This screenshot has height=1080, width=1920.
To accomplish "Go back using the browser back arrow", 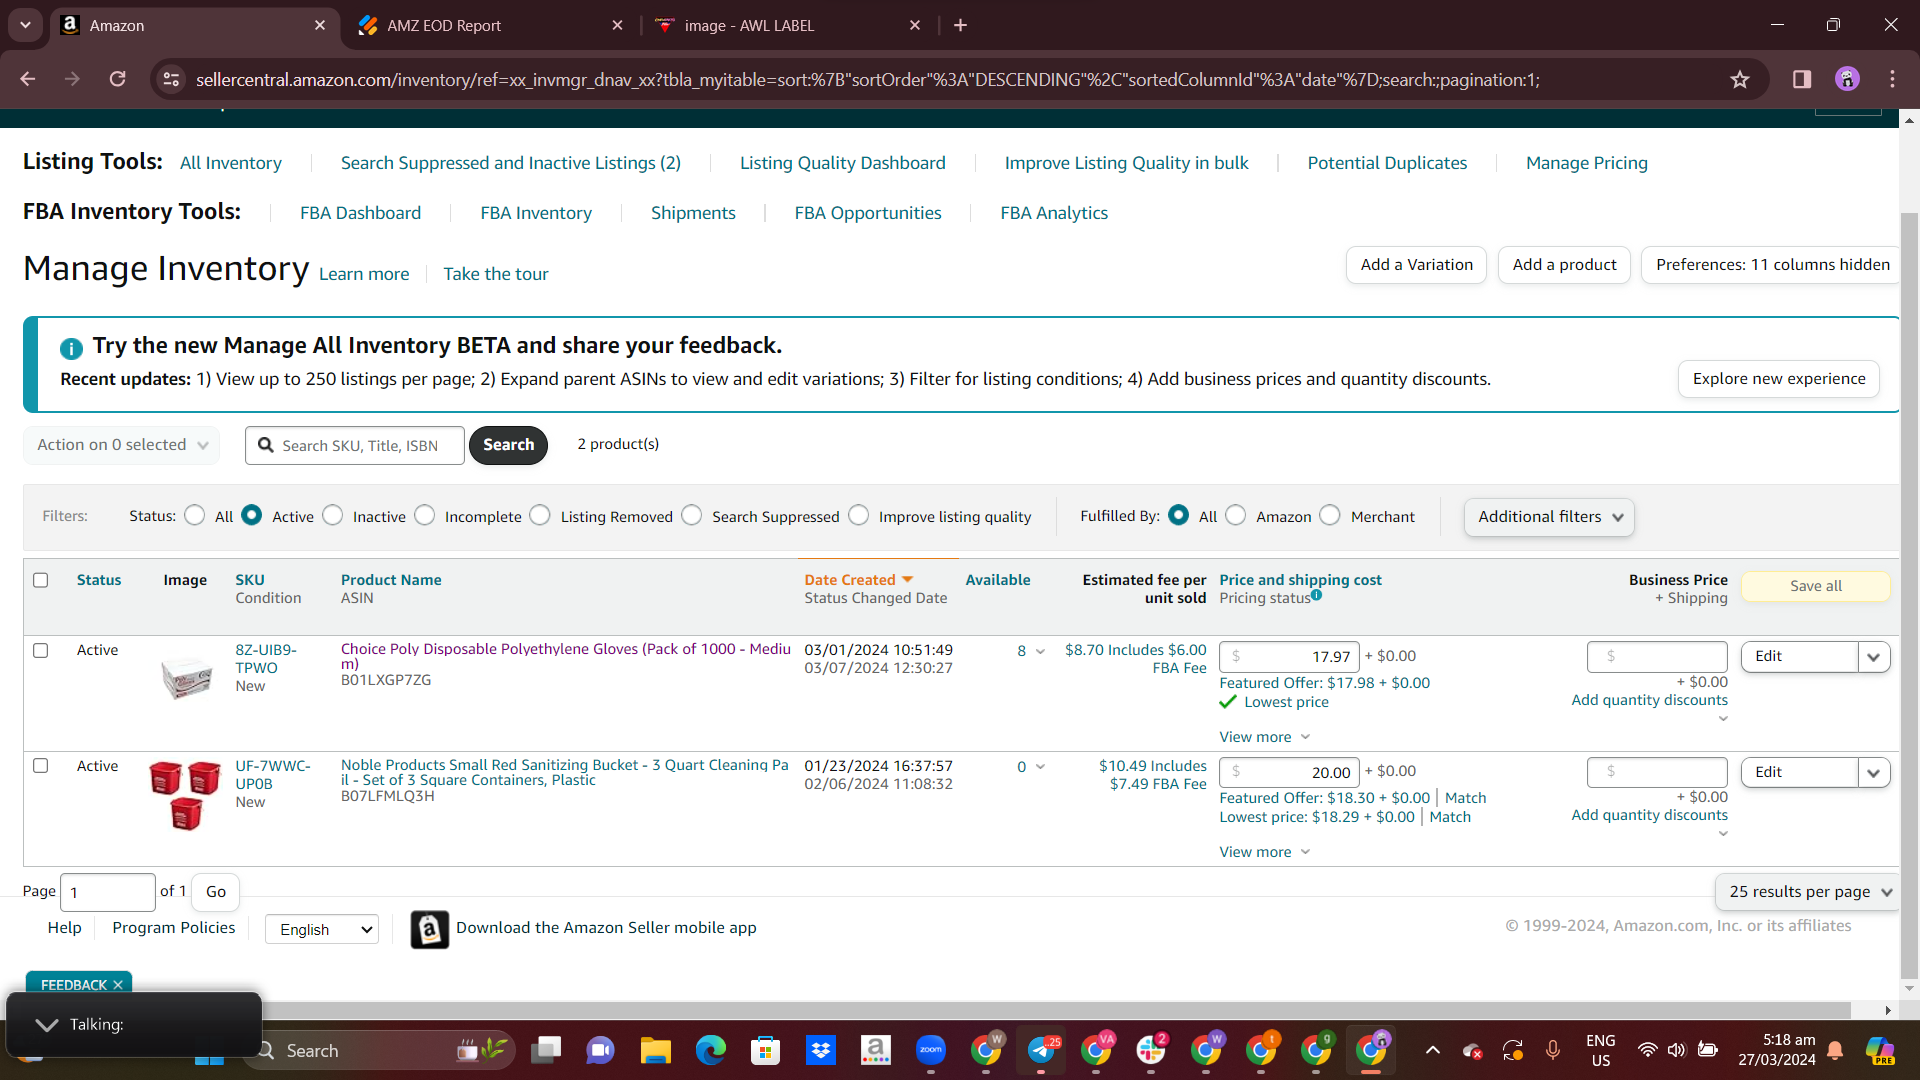I will 28,79.
